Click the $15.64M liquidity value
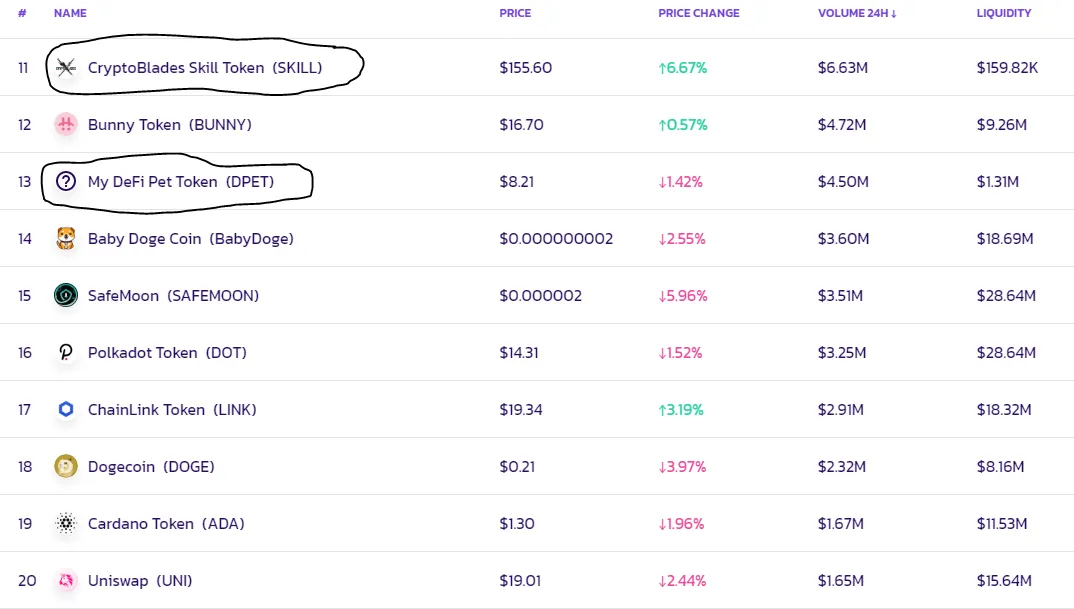The image size is (1074, 609). (x=1004, y=580)
